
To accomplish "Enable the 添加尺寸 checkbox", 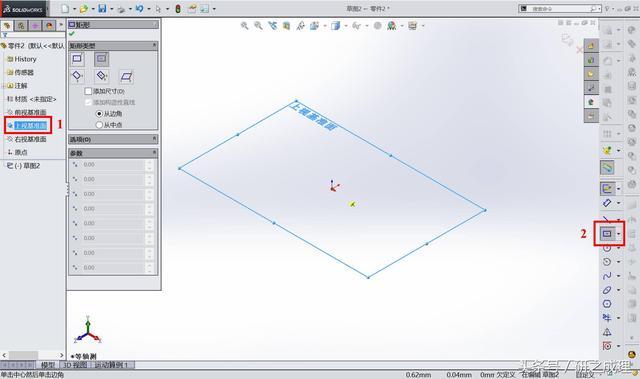I will (x=88, y=91).
